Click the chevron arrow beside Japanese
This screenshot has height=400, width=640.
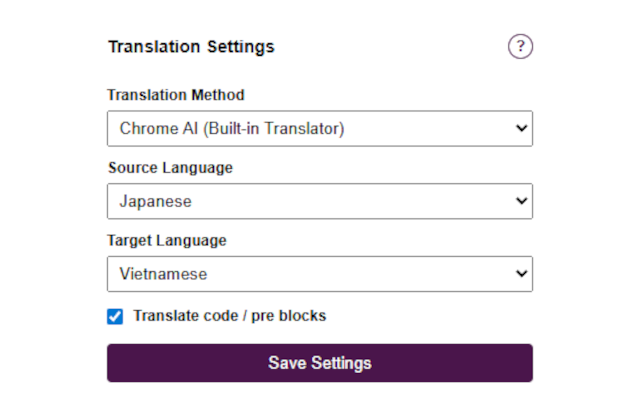coord(521,201)
